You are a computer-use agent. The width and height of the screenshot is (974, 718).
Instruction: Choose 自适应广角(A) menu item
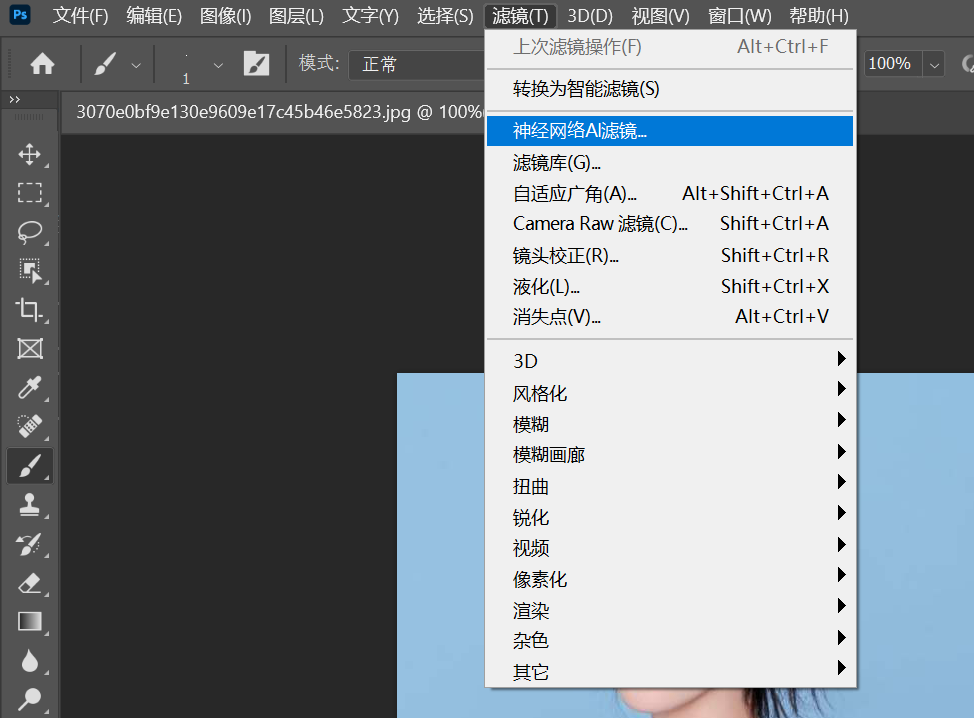[670, 193]
